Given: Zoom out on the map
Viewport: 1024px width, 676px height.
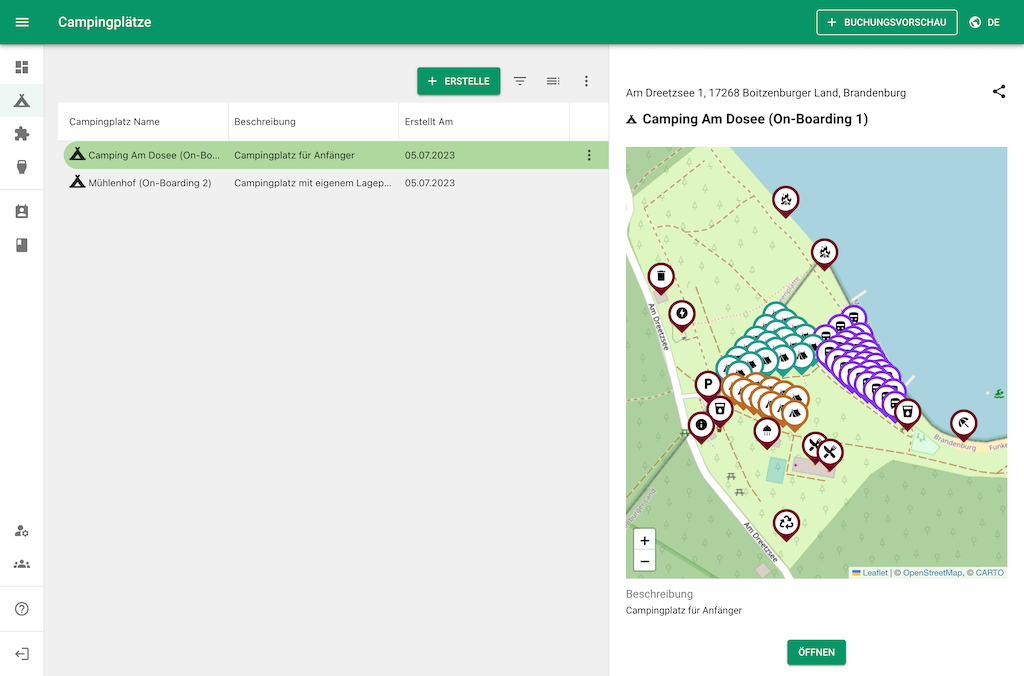Looking at the screenshot, I should coord(645,561).
